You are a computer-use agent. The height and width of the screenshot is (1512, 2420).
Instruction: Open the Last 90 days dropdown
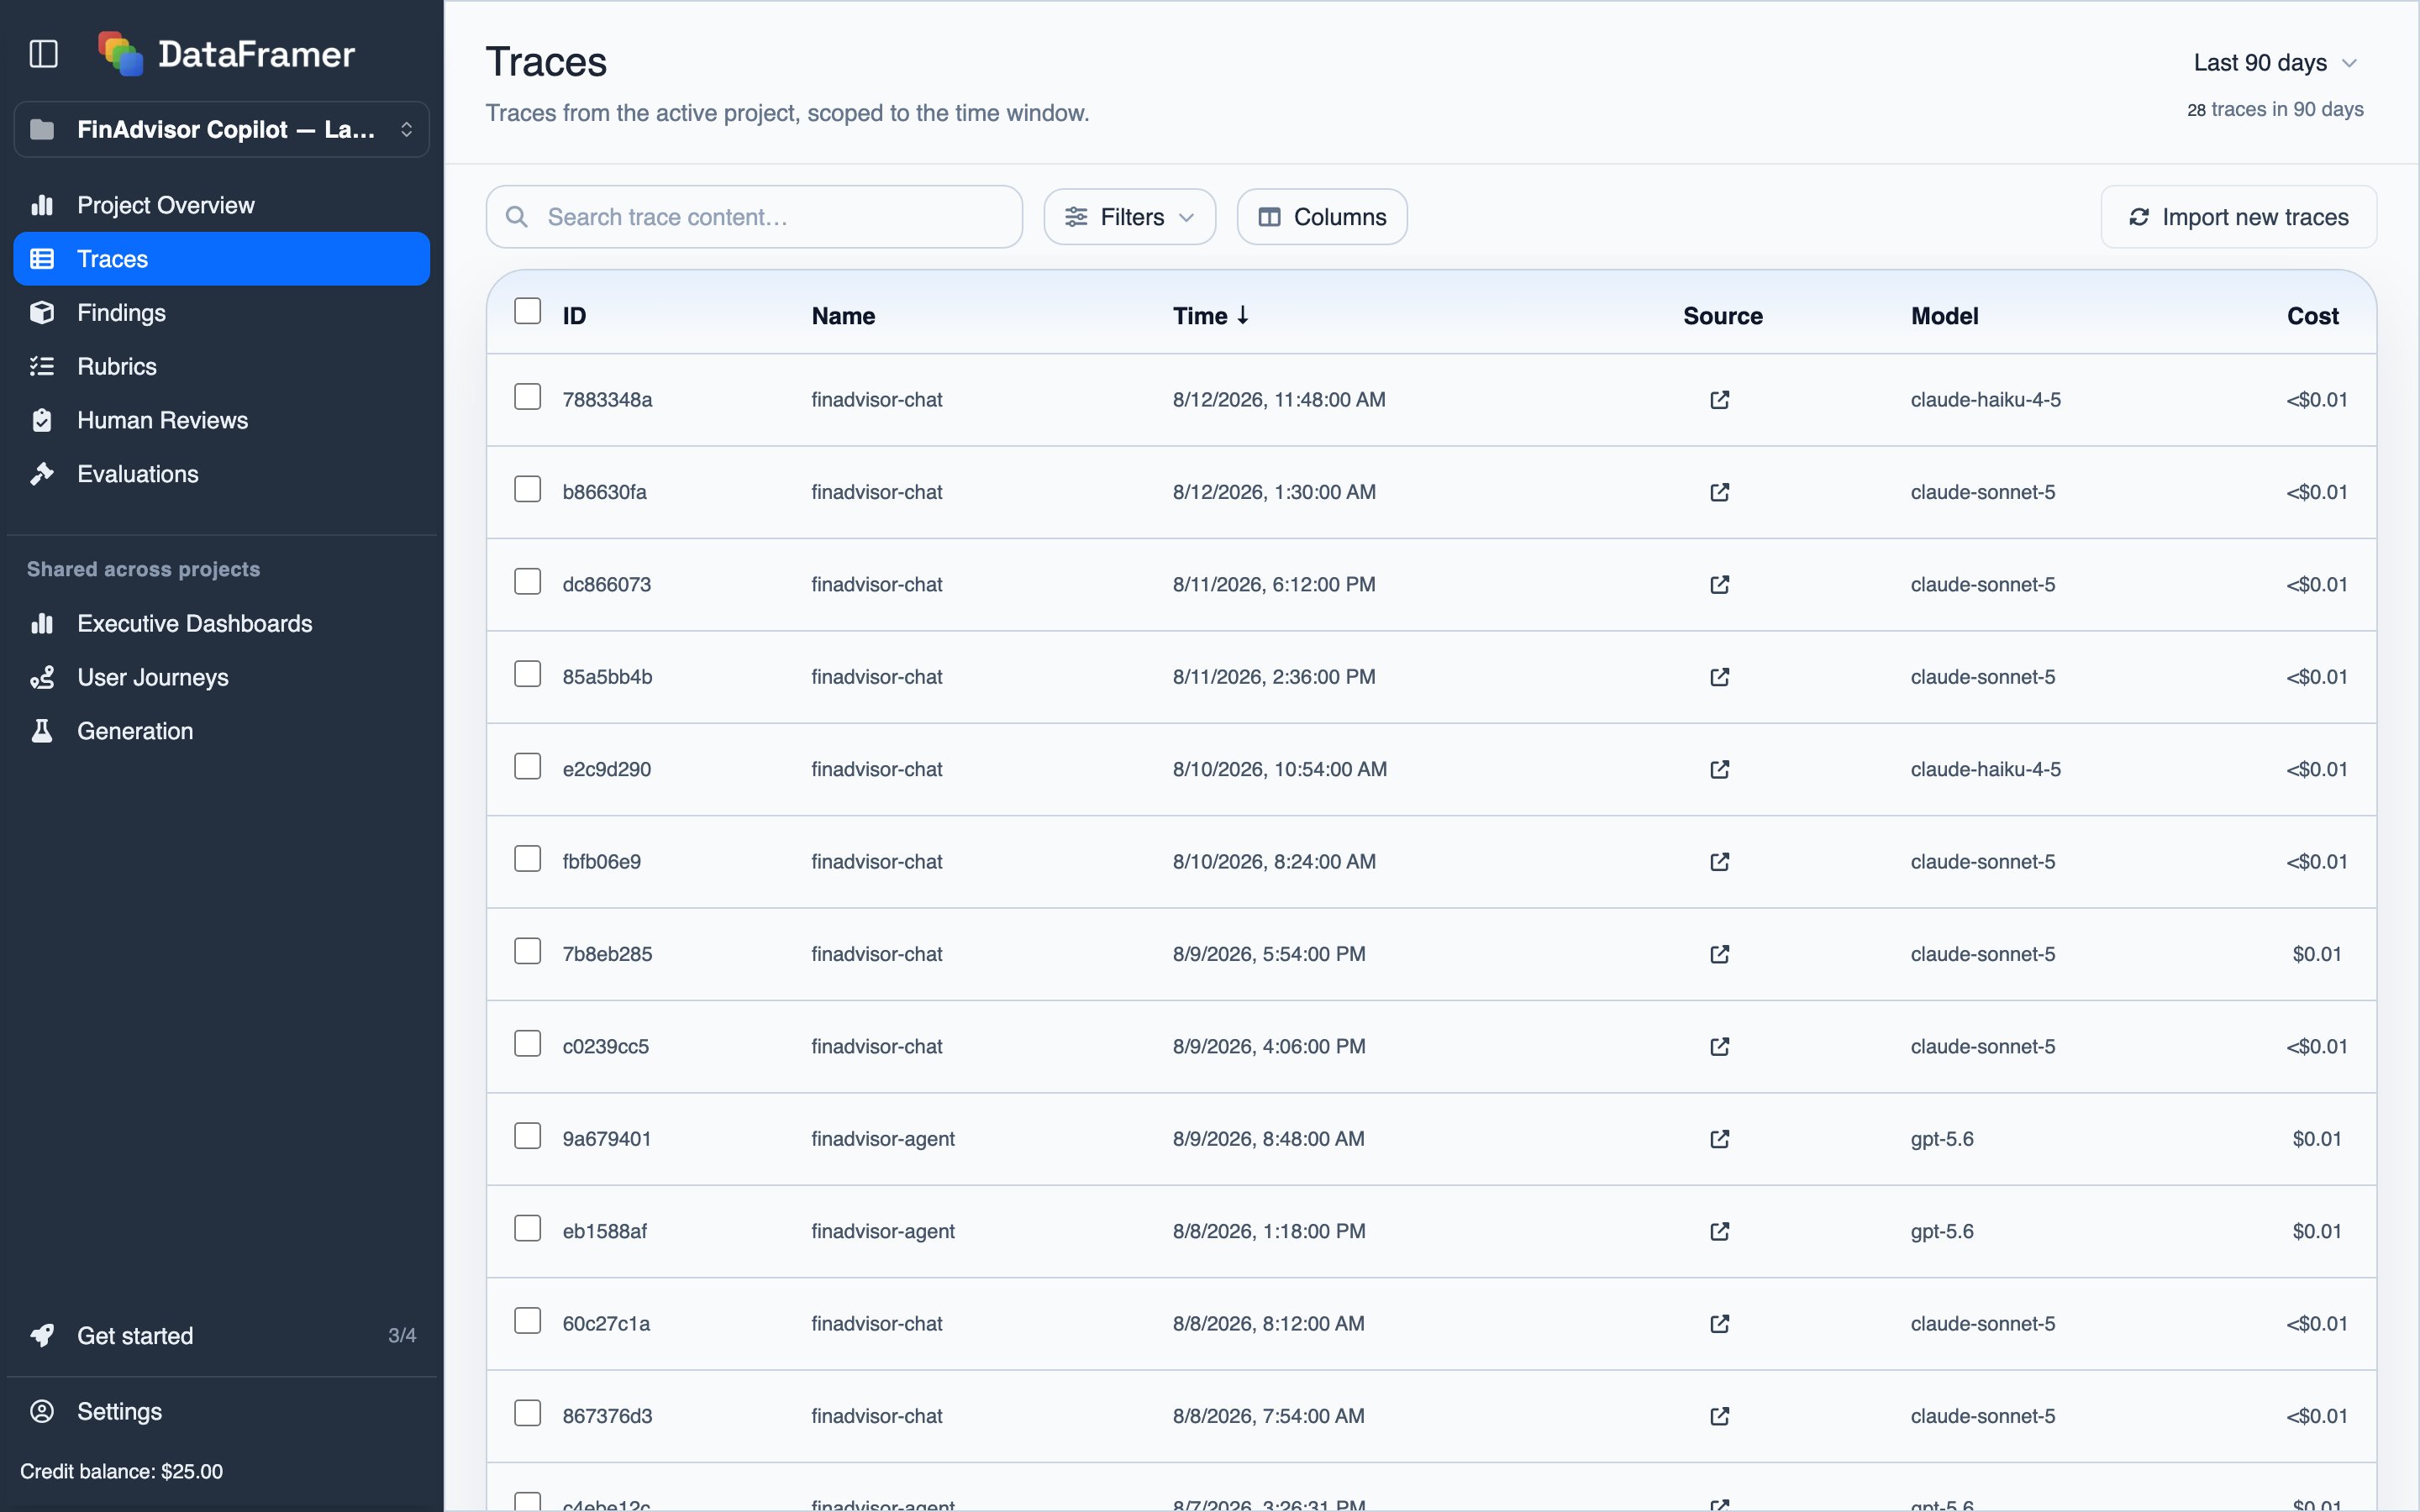click(2275, 63)
